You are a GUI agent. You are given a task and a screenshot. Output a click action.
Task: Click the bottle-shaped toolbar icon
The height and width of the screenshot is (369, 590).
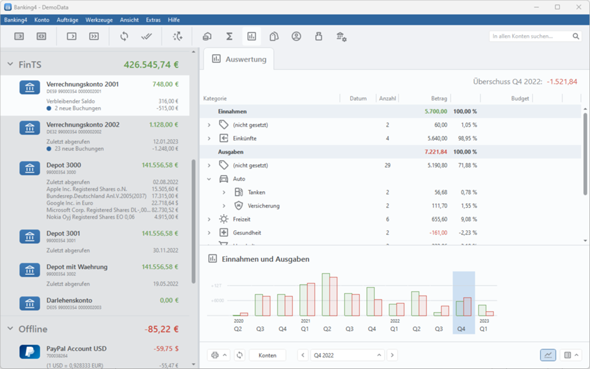coord(319,36)
